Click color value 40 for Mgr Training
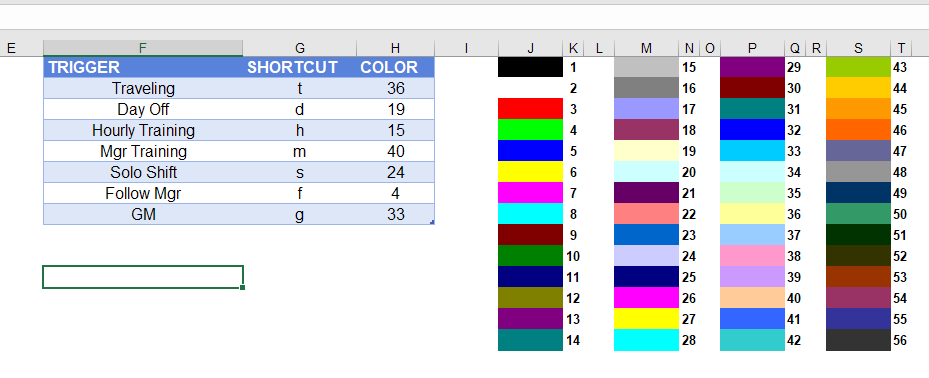929x378 pixels. coord(395,151)
